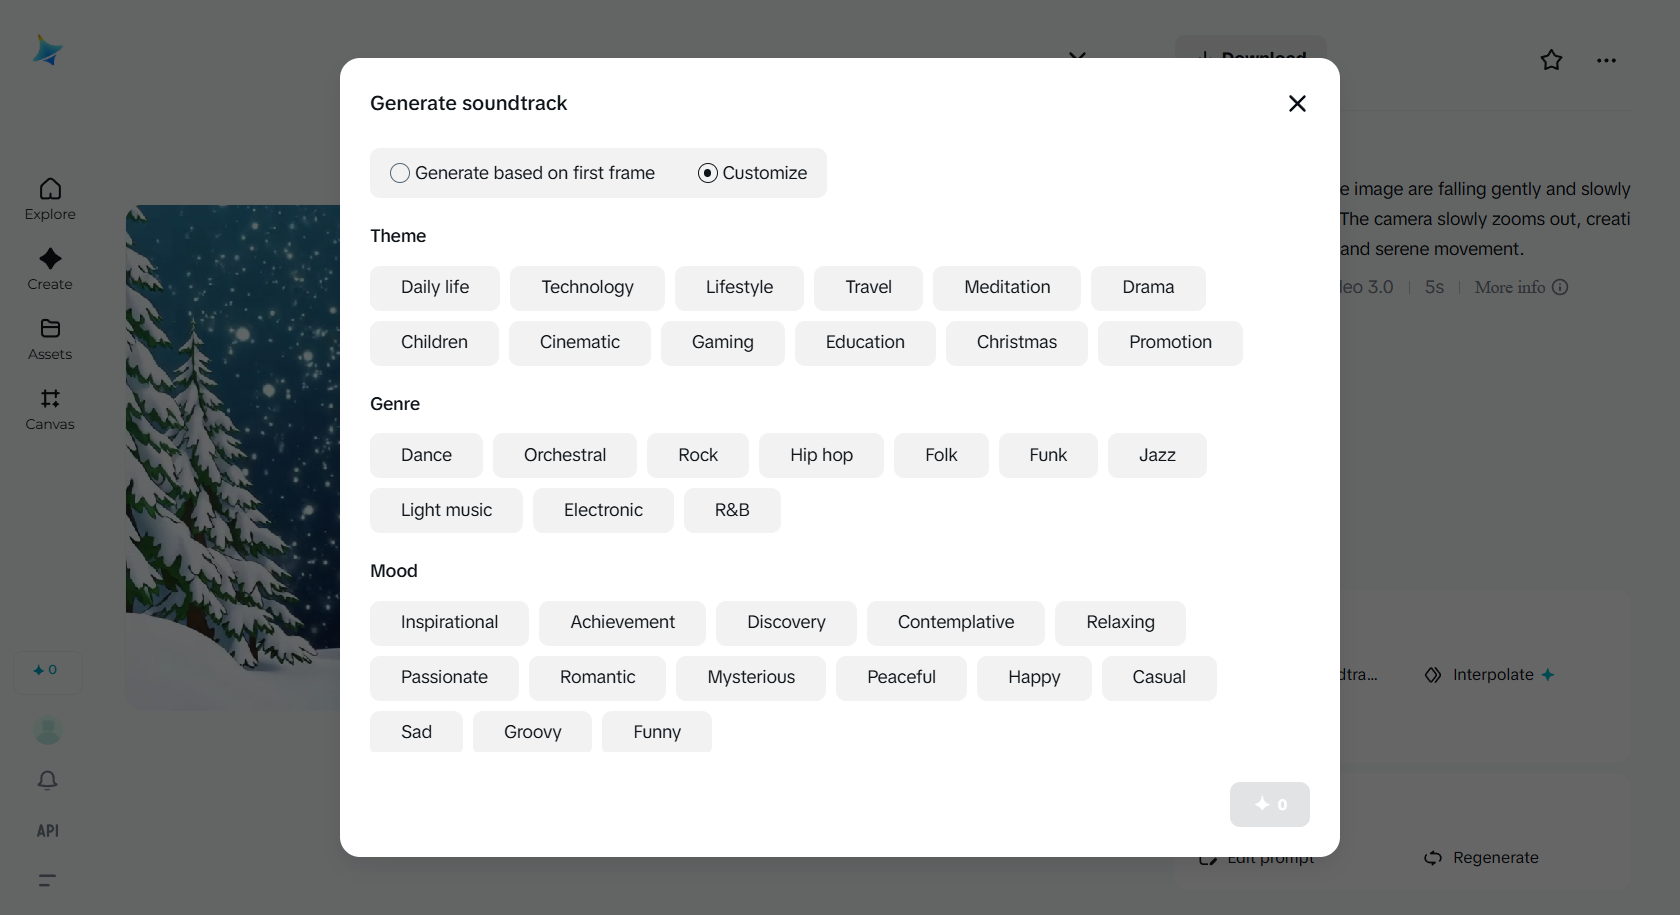Screen dimensions: 1680x915
Task: Click the Interpolate option
Action: click(1491, 675)
